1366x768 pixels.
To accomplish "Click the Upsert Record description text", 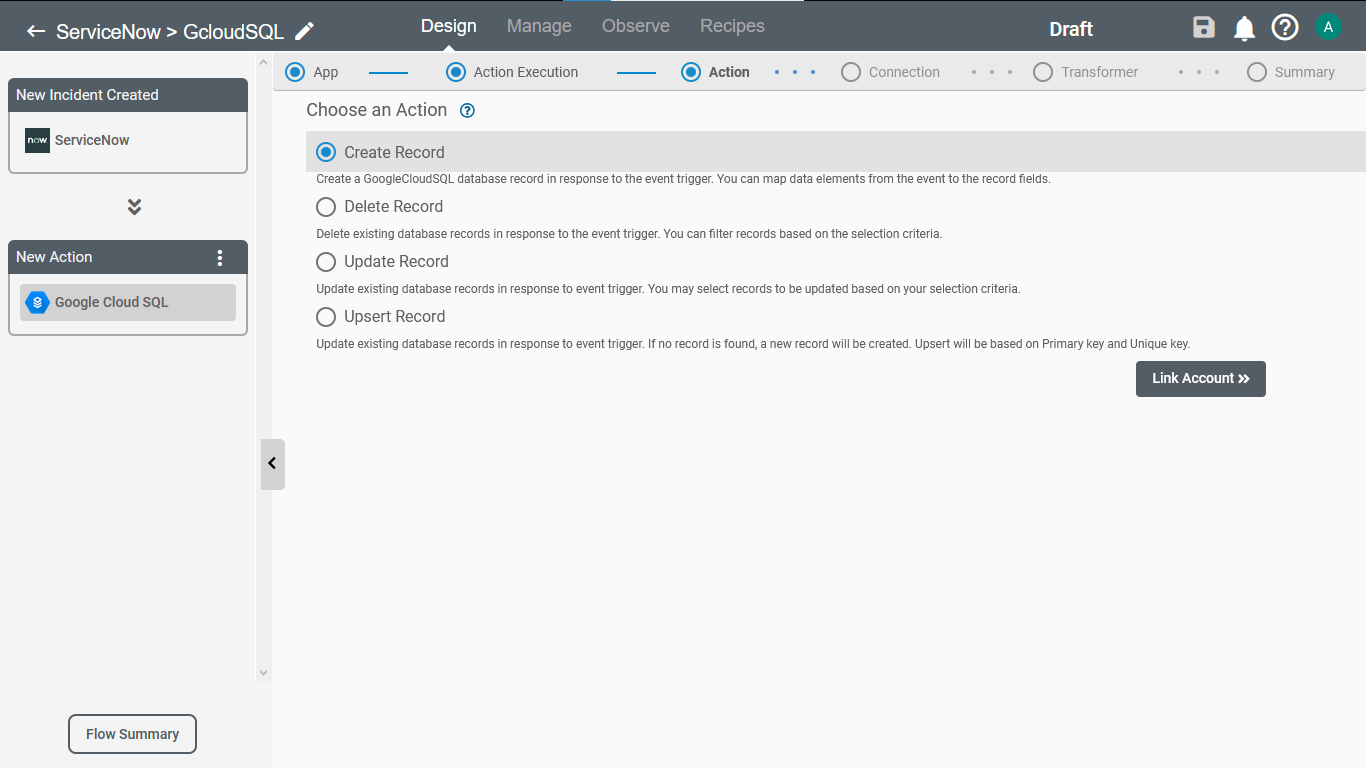I will click(x=753, y=343).
